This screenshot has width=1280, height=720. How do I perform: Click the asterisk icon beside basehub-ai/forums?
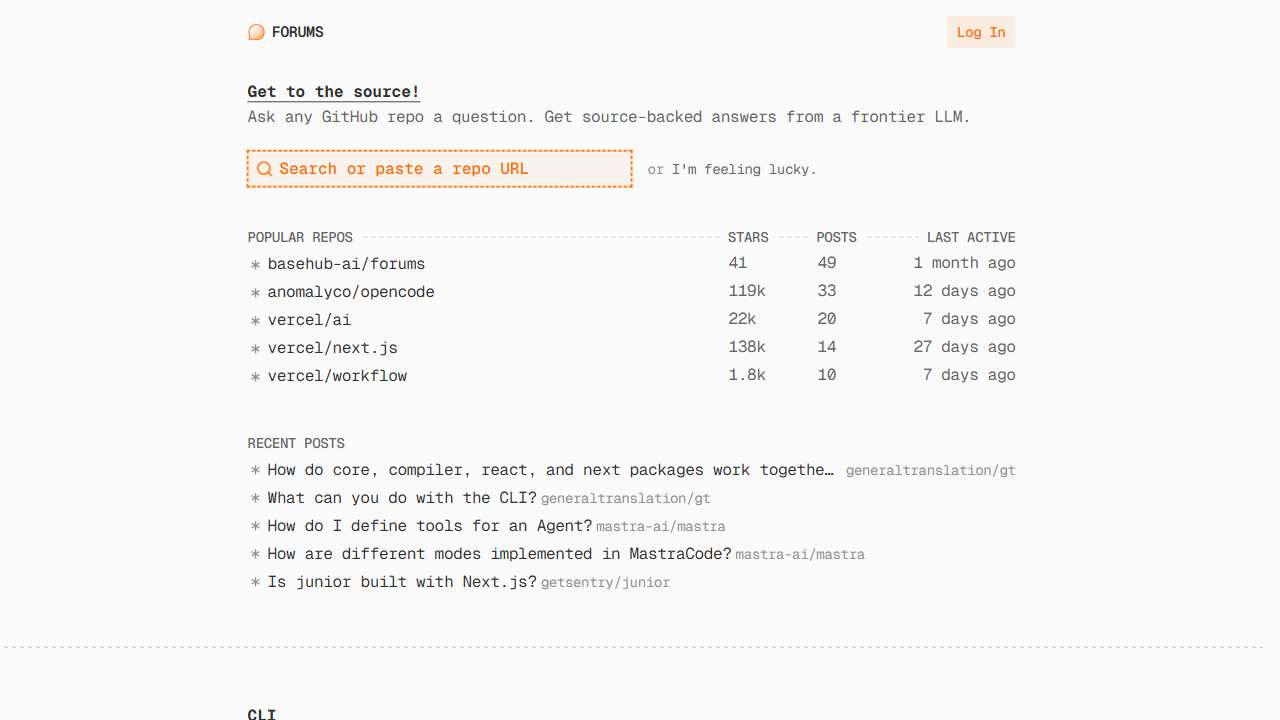[x=255, y=264]
